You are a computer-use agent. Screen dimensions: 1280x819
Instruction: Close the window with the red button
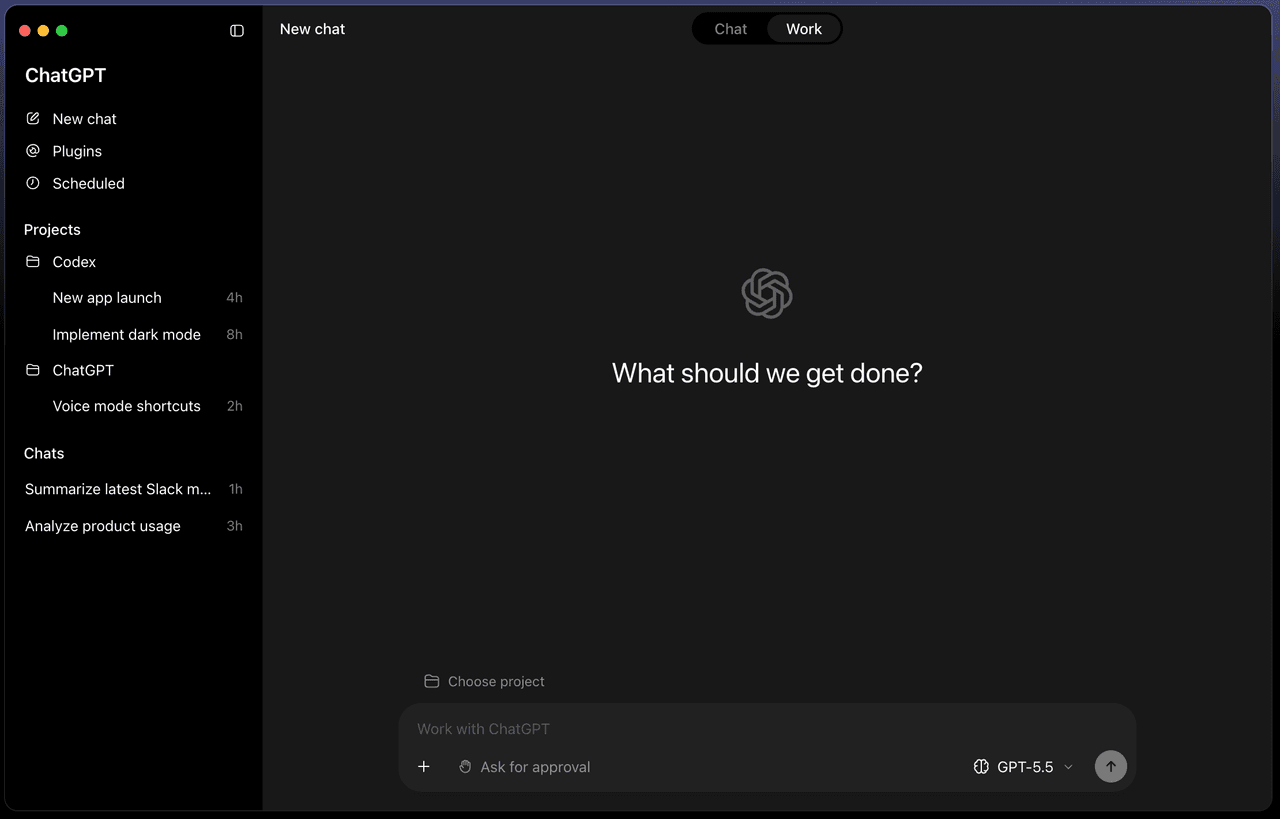click(25, 31)
